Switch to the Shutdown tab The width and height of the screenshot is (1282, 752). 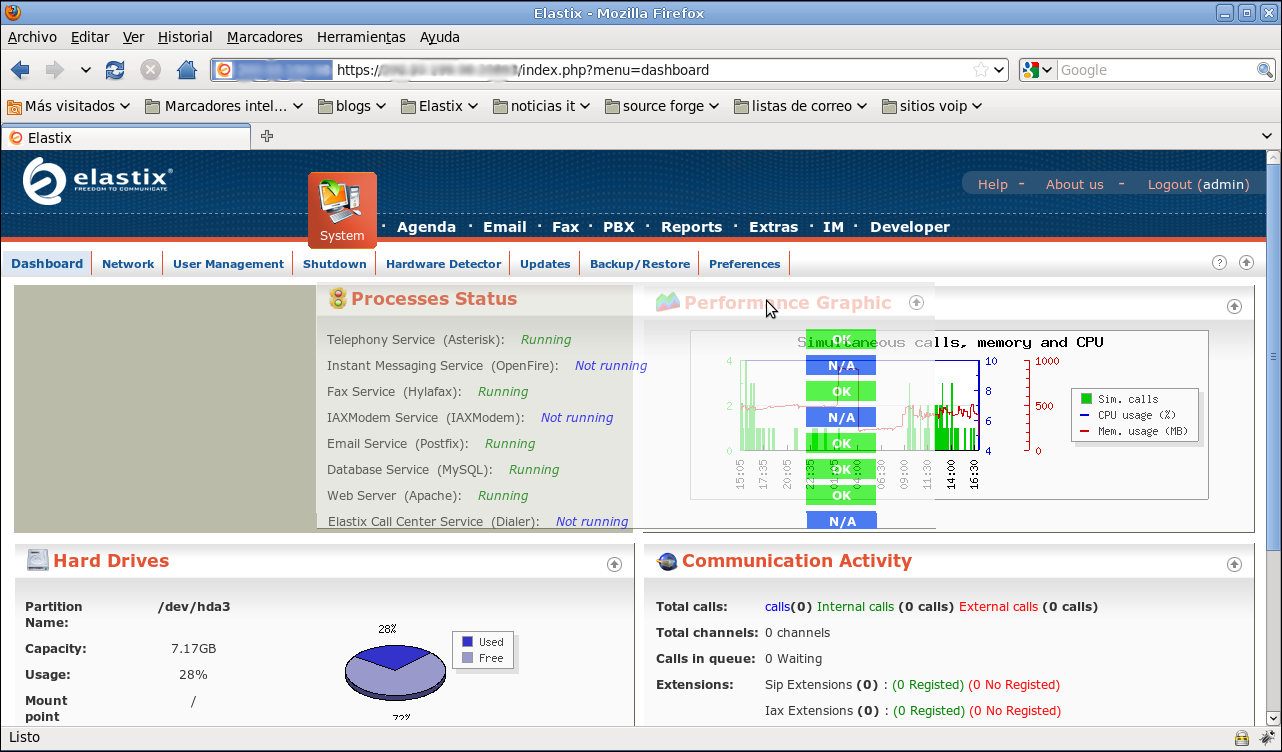click(335, 264)
